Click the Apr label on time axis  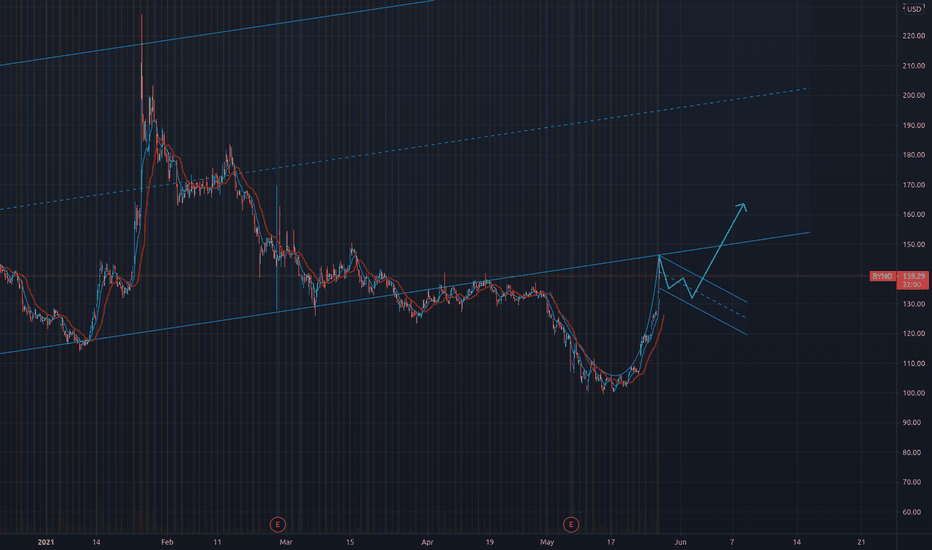(427, 542)
